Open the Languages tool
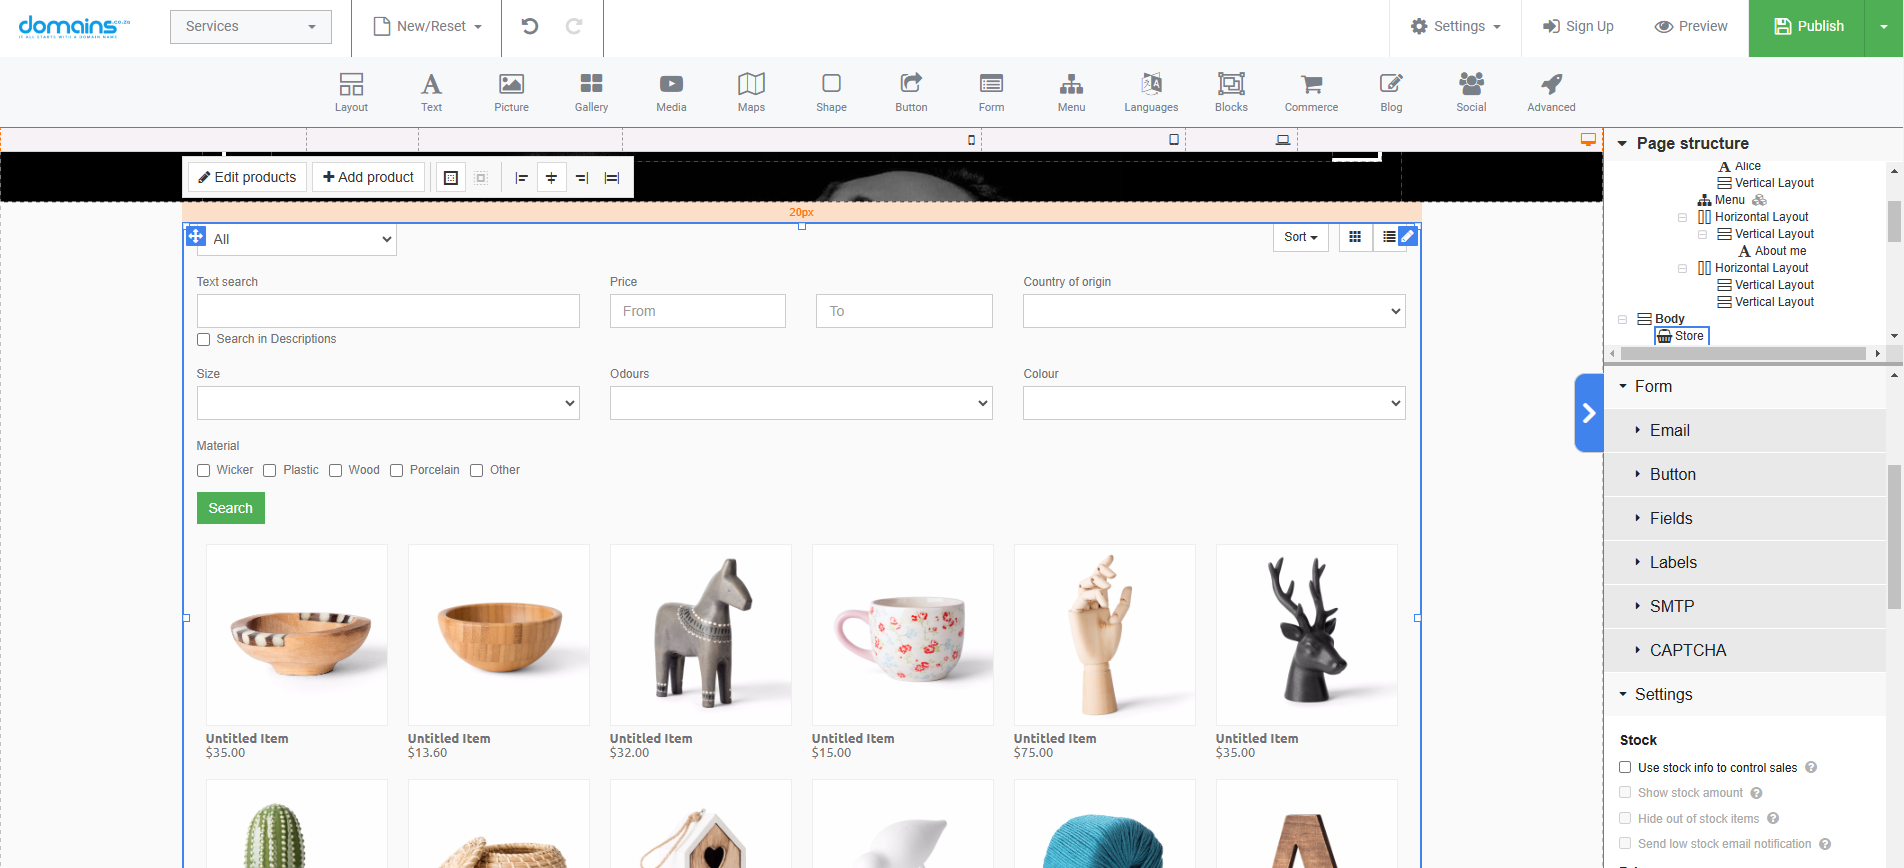This screenshot has height=868, width=1904. 1151,92
